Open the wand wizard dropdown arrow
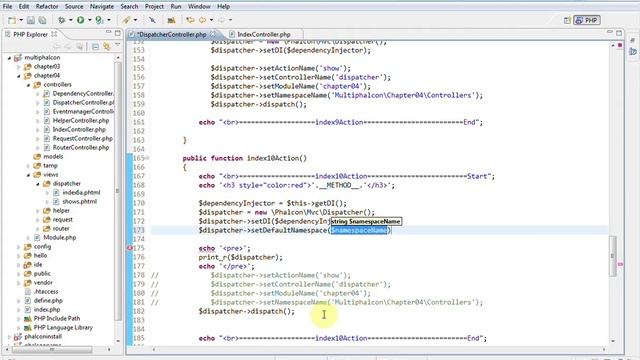Image resolution: width=640 pixels, height=360 pixels. coord(136,20)
